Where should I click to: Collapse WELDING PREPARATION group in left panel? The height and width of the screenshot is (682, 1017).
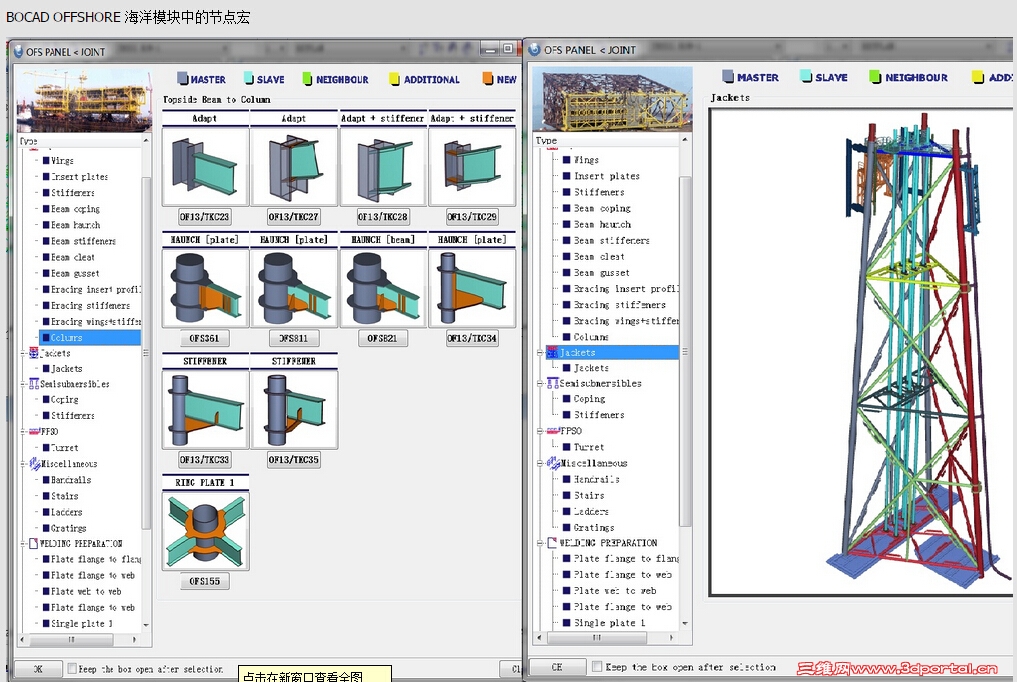[23, 543]
